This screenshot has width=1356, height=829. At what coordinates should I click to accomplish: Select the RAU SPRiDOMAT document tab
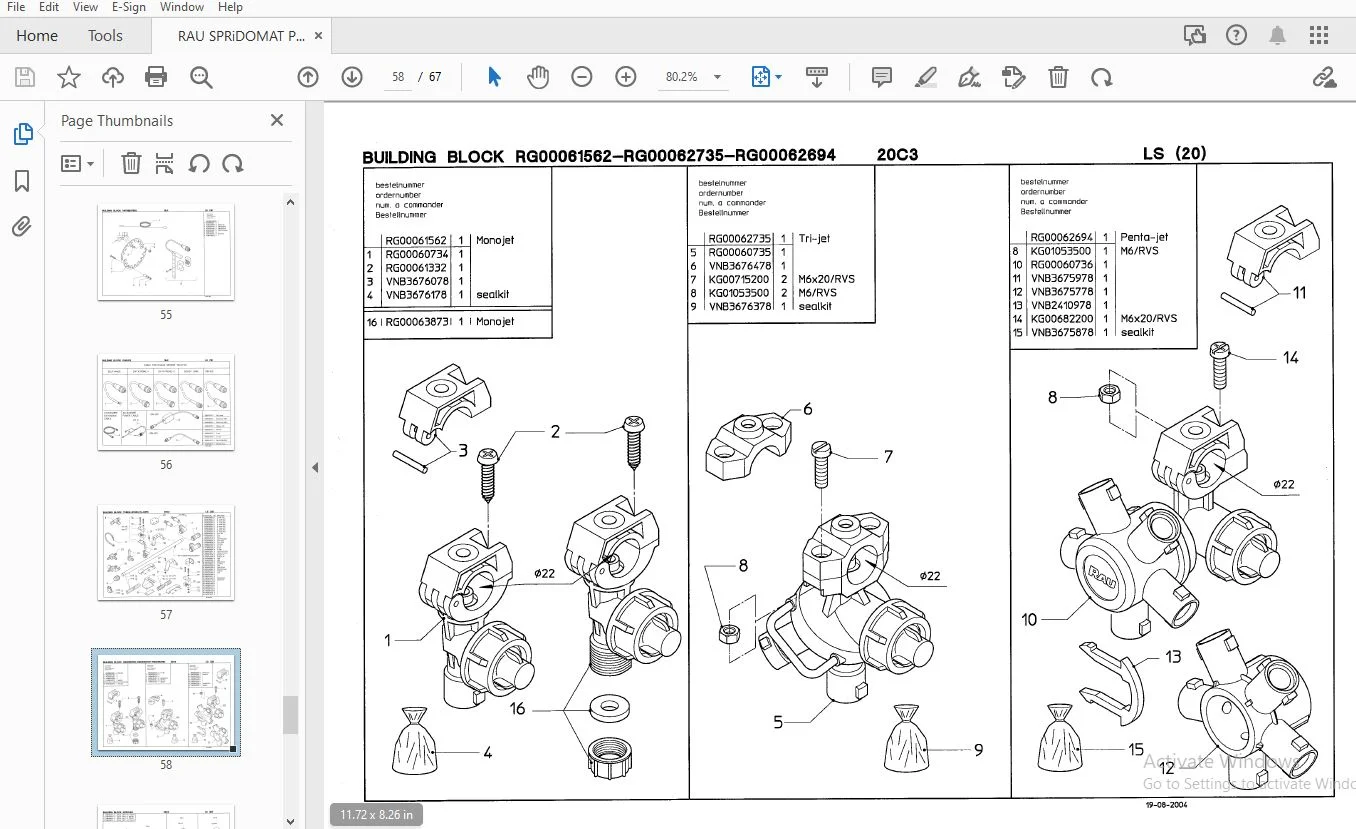[x=241, y=35]
